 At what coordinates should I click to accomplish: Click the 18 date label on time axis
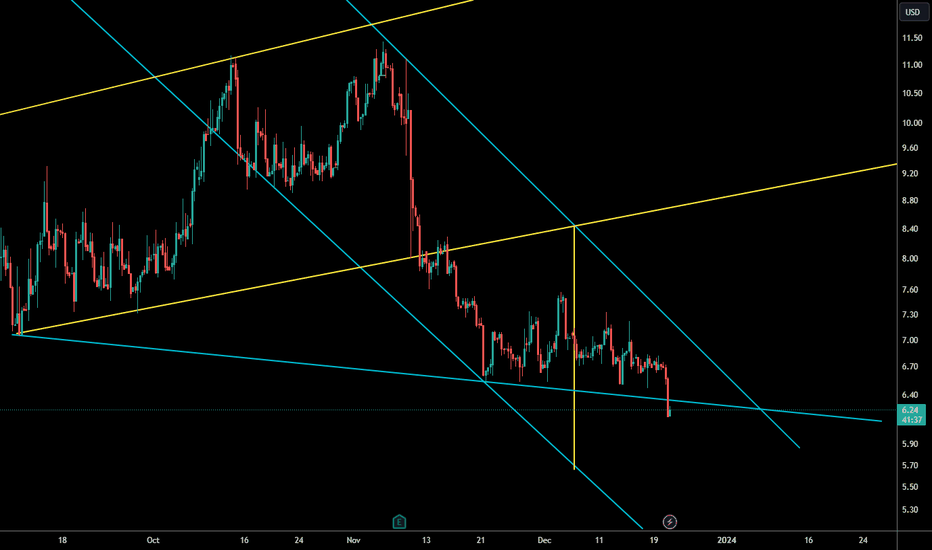tap(62, 540)
